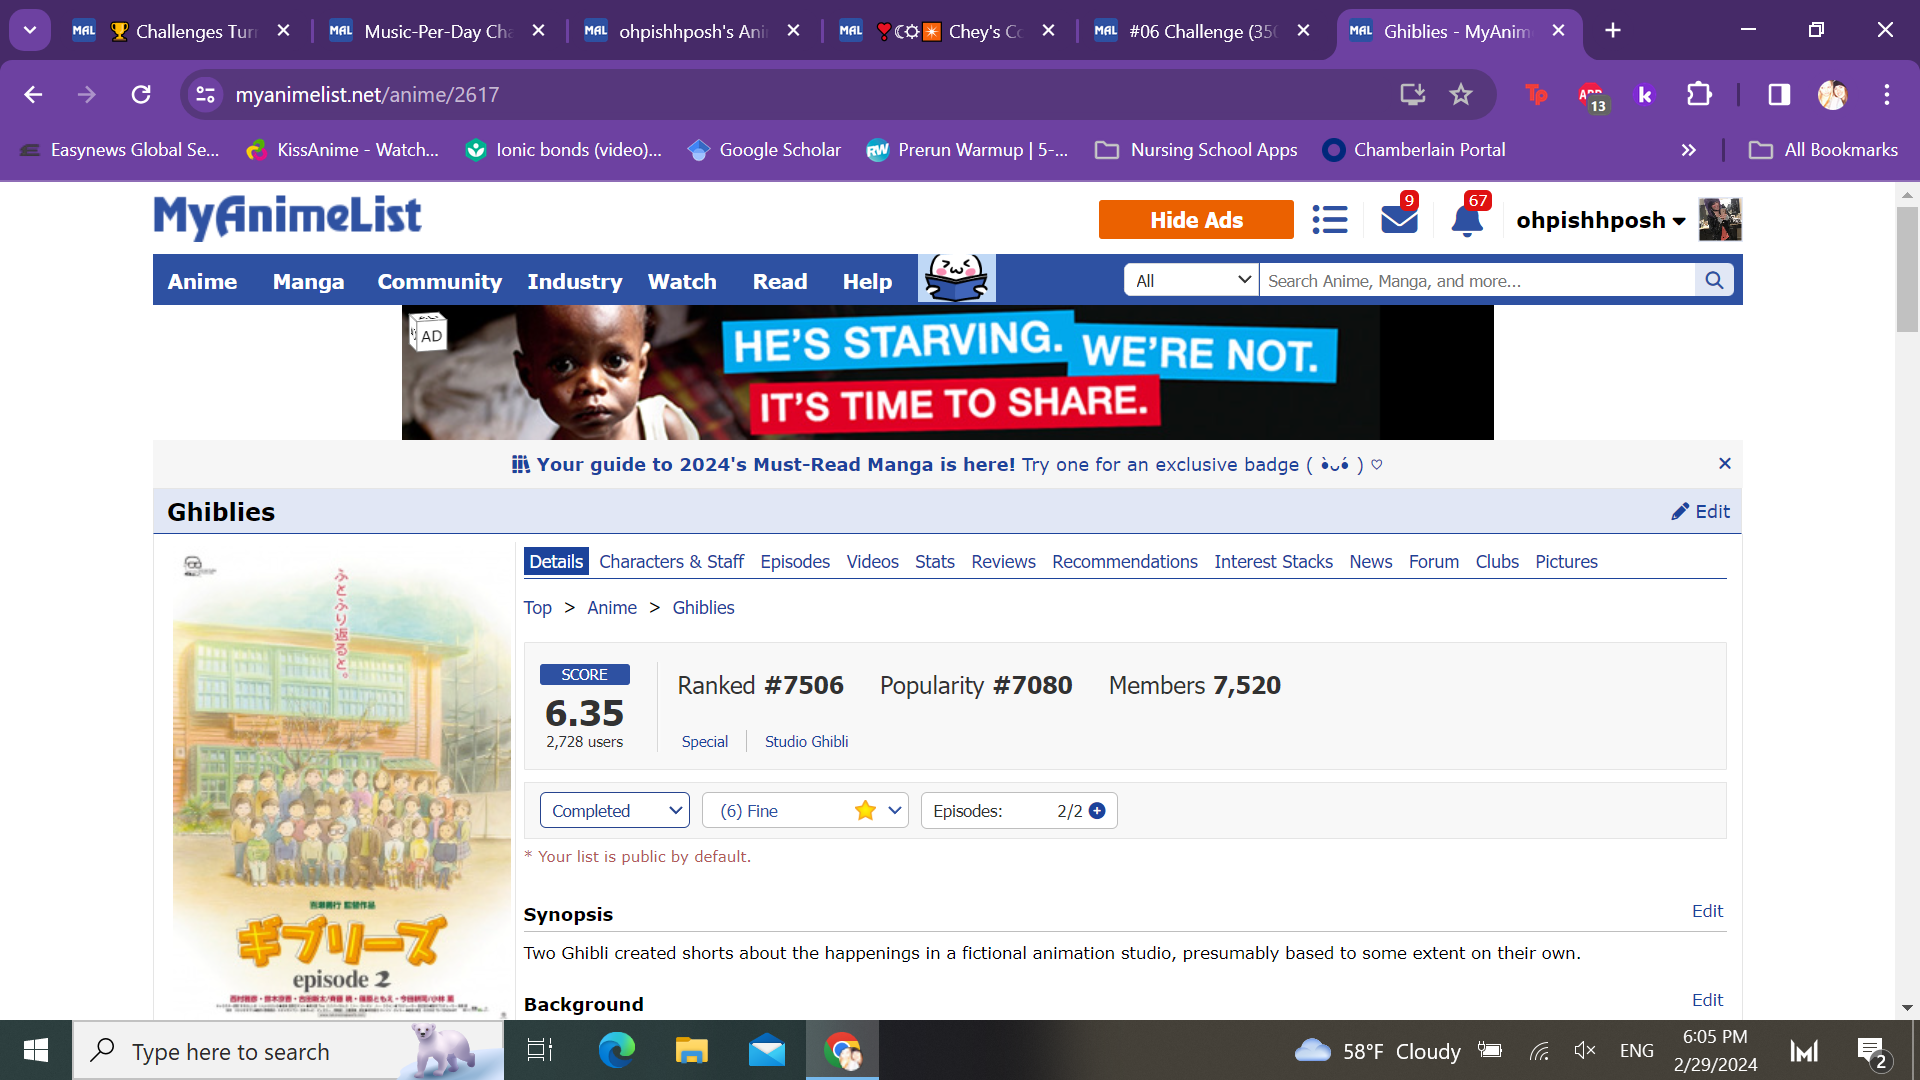
Task: Open a new browser tab
Action: point(1613,31)
